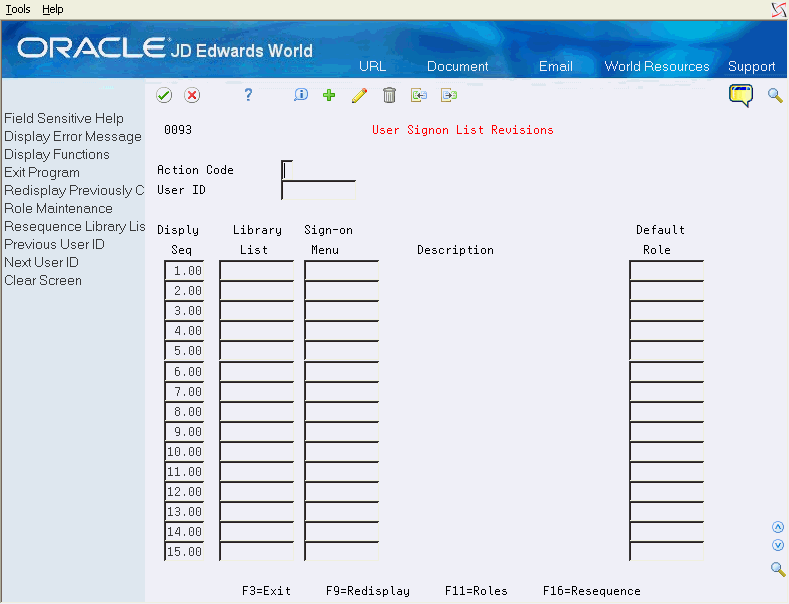This screenshot has height=604, width=789.
Task: Select Display Functions option
Action: pyautogui.click(x=57, y=155)
